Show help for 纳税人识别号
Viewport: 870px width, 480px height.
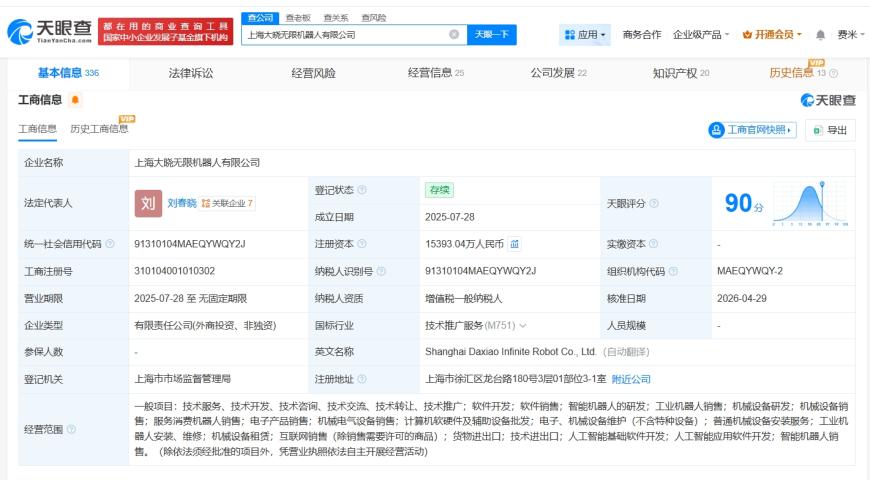coord(381,271)
